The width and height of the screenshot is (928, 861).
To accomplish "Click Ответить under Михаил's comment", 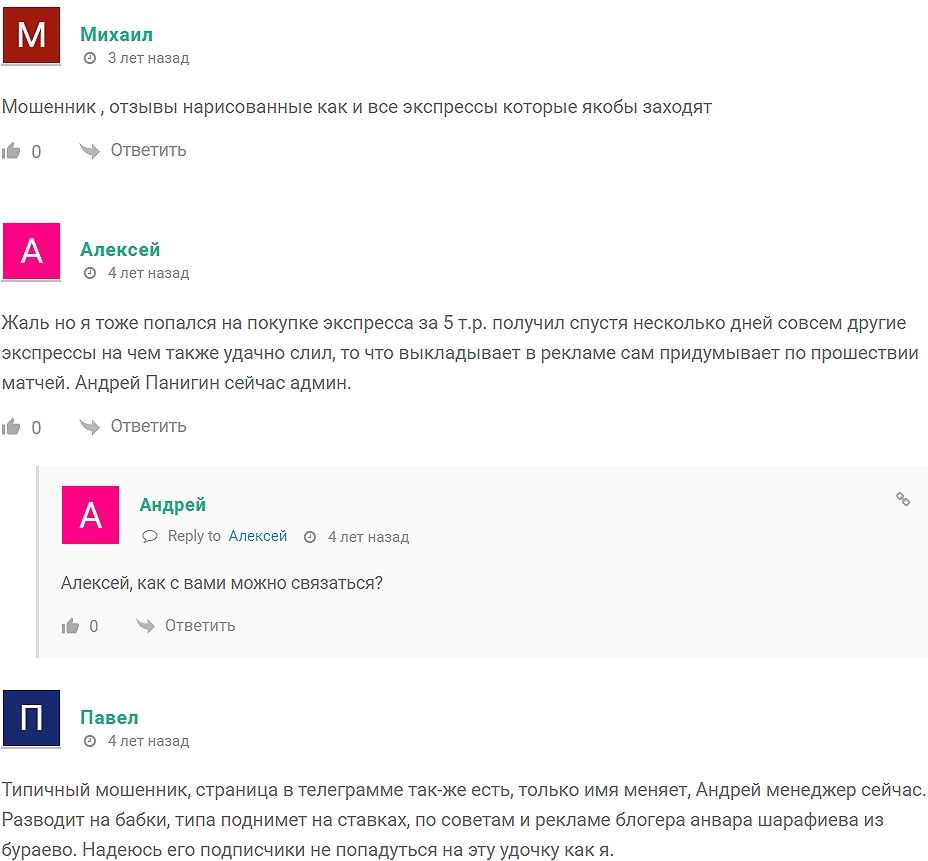I will (x=148, y=151).
